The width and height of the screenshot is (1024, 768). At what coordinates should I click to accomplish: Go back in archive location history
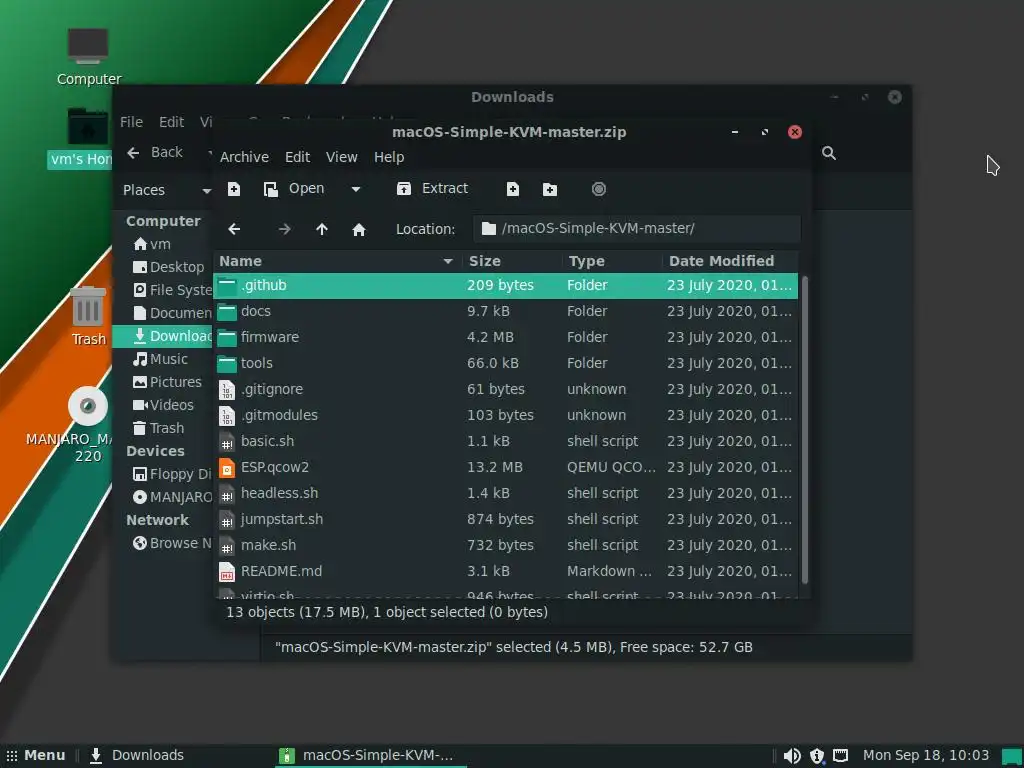(234, 229)
